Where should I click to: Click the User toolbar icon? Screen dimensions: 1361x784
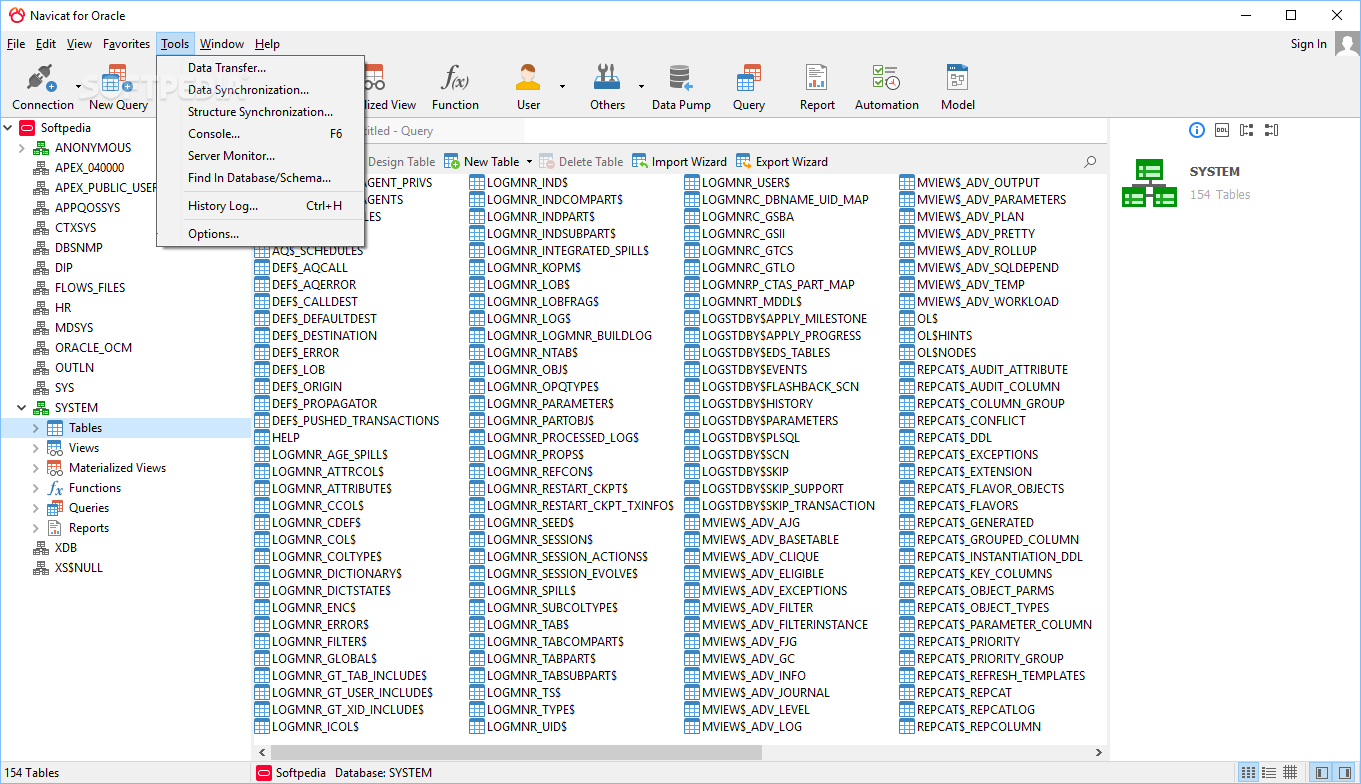coord(528,86)
